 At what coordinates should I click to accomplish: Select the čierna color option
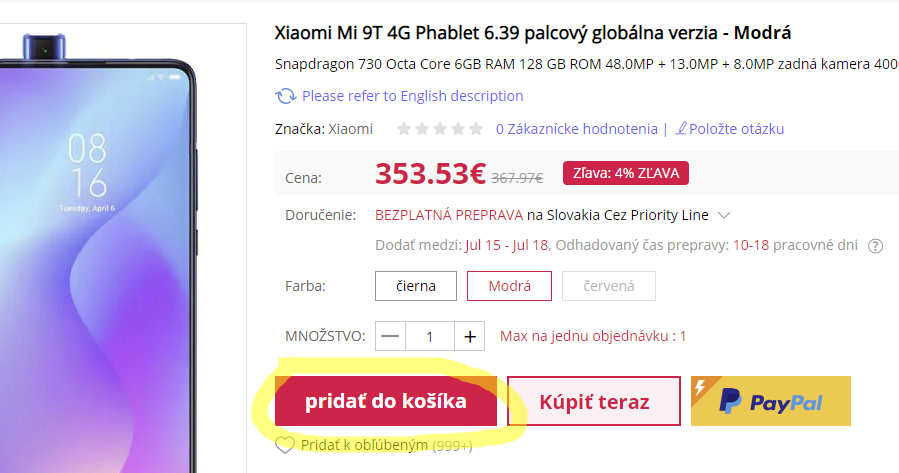pos(416,286)
